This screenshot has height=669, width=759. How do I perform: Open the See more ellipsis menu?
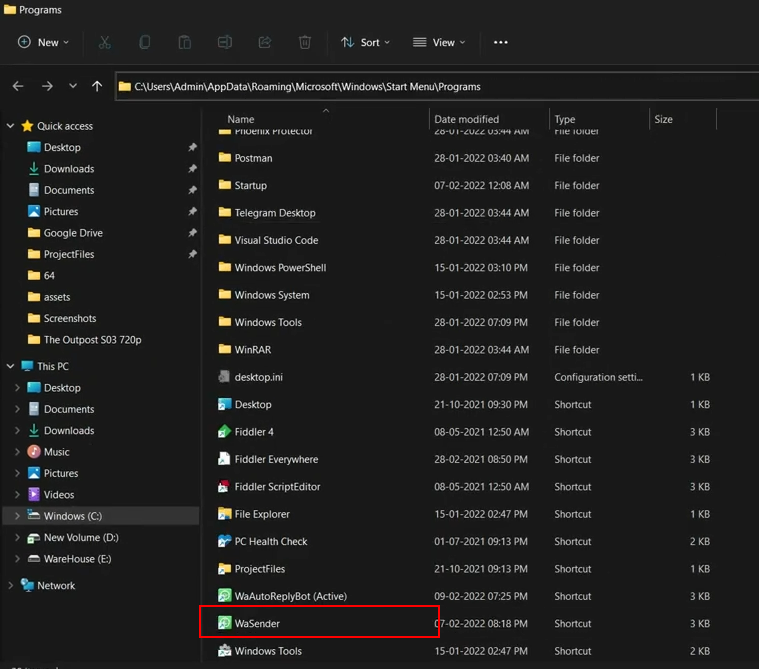coord(501,42)
